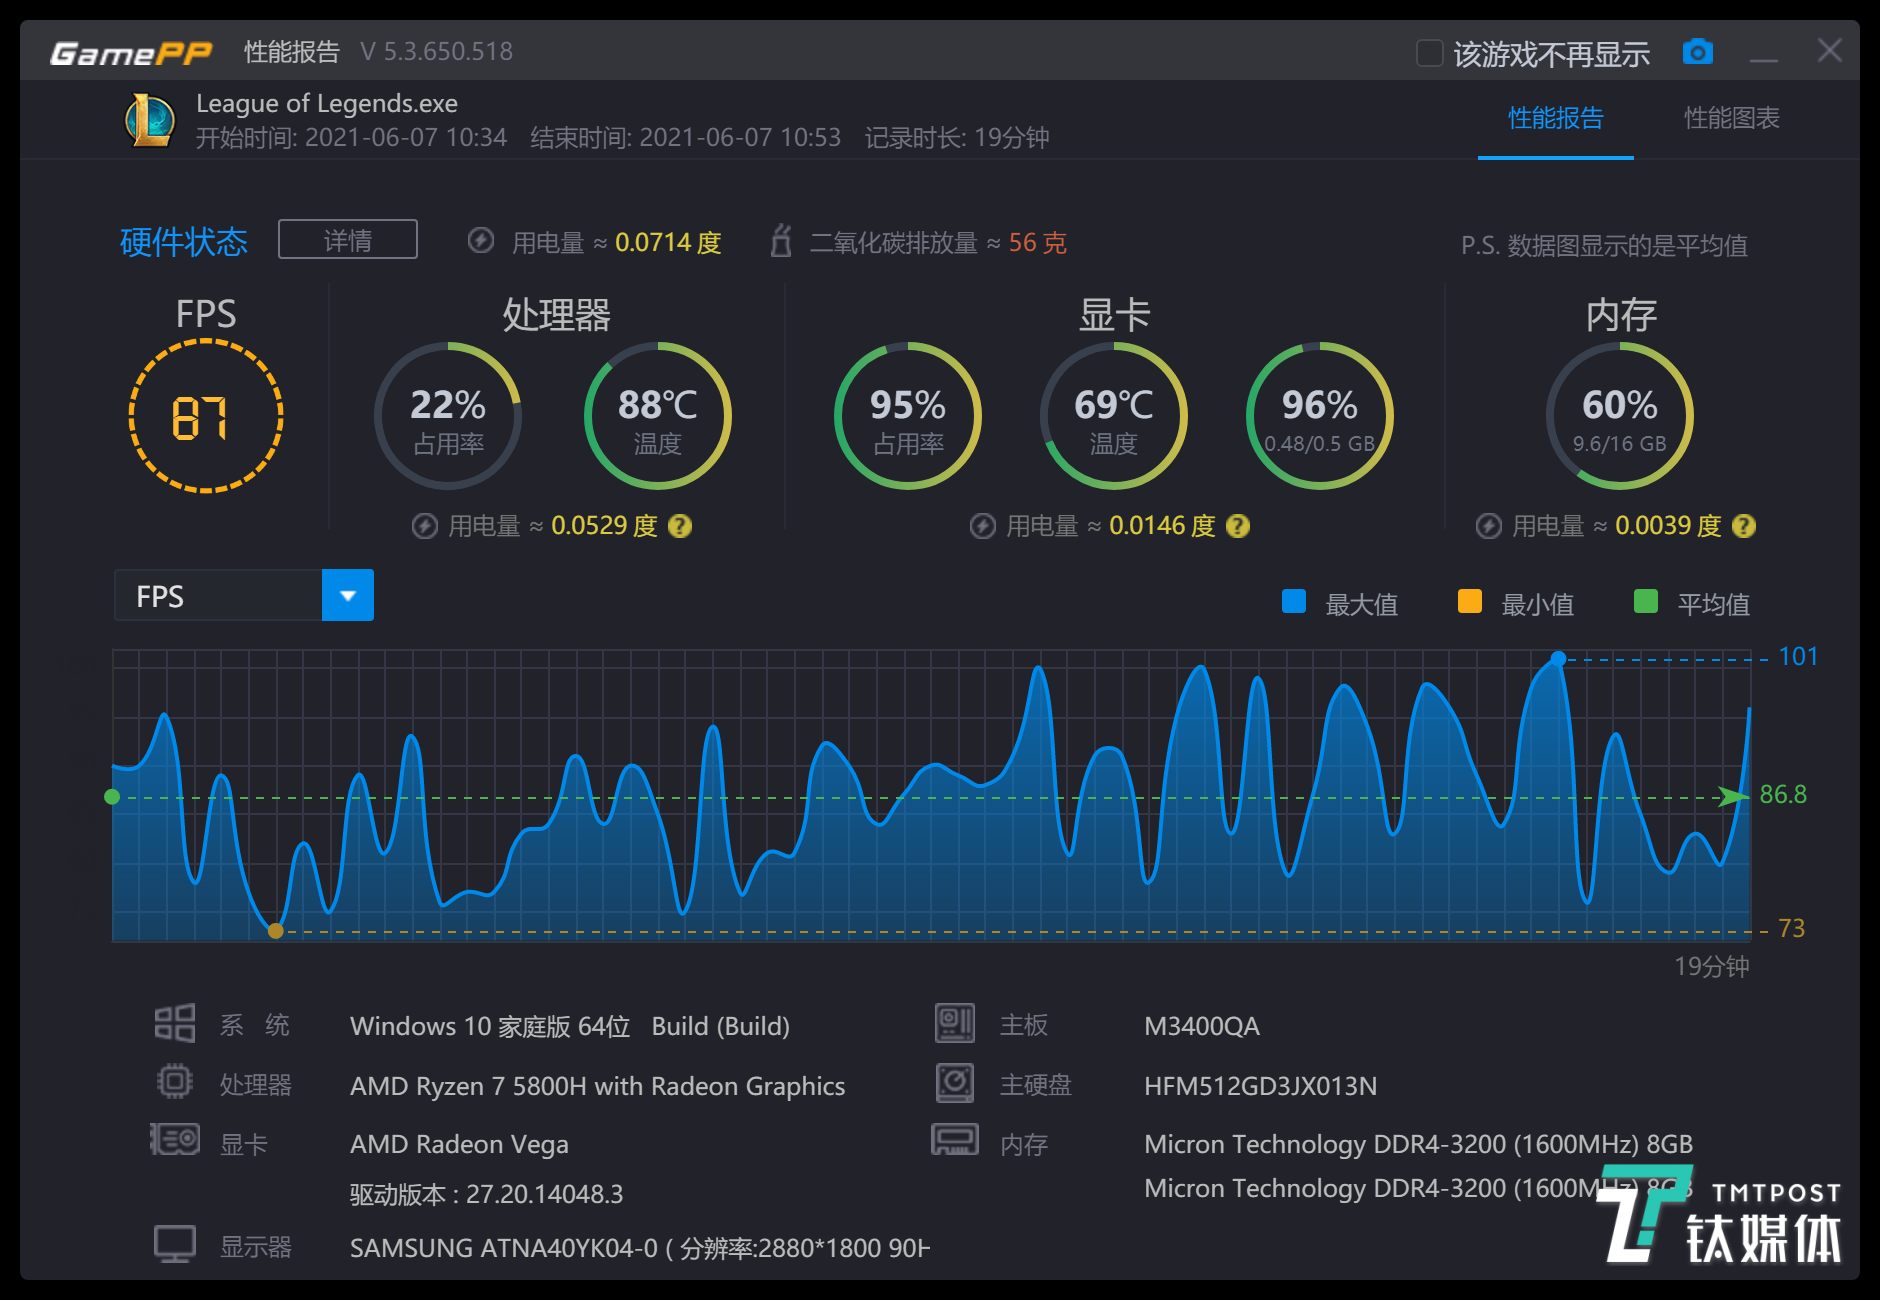Image resolution: width=1880 pixels, height=1300 pixels.
Task: Toggle the 最大值 legend marker
Action: 1294,601
